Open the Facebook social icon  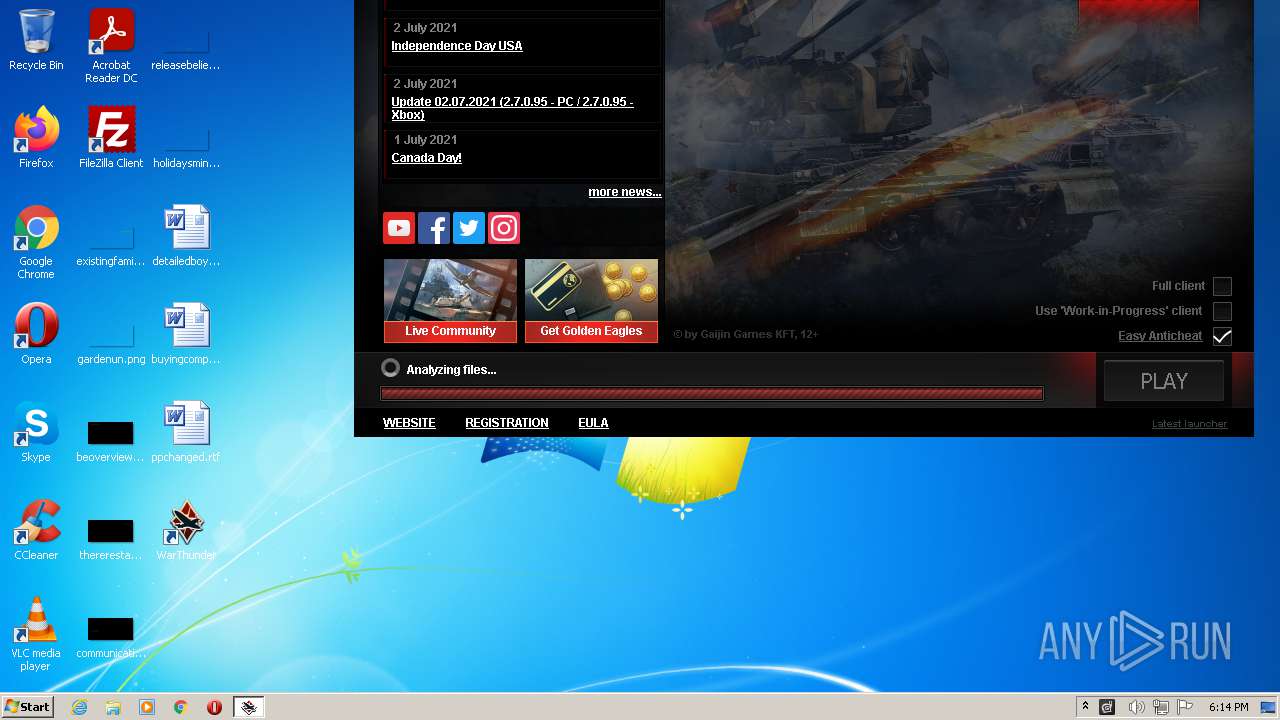point(434,228)
